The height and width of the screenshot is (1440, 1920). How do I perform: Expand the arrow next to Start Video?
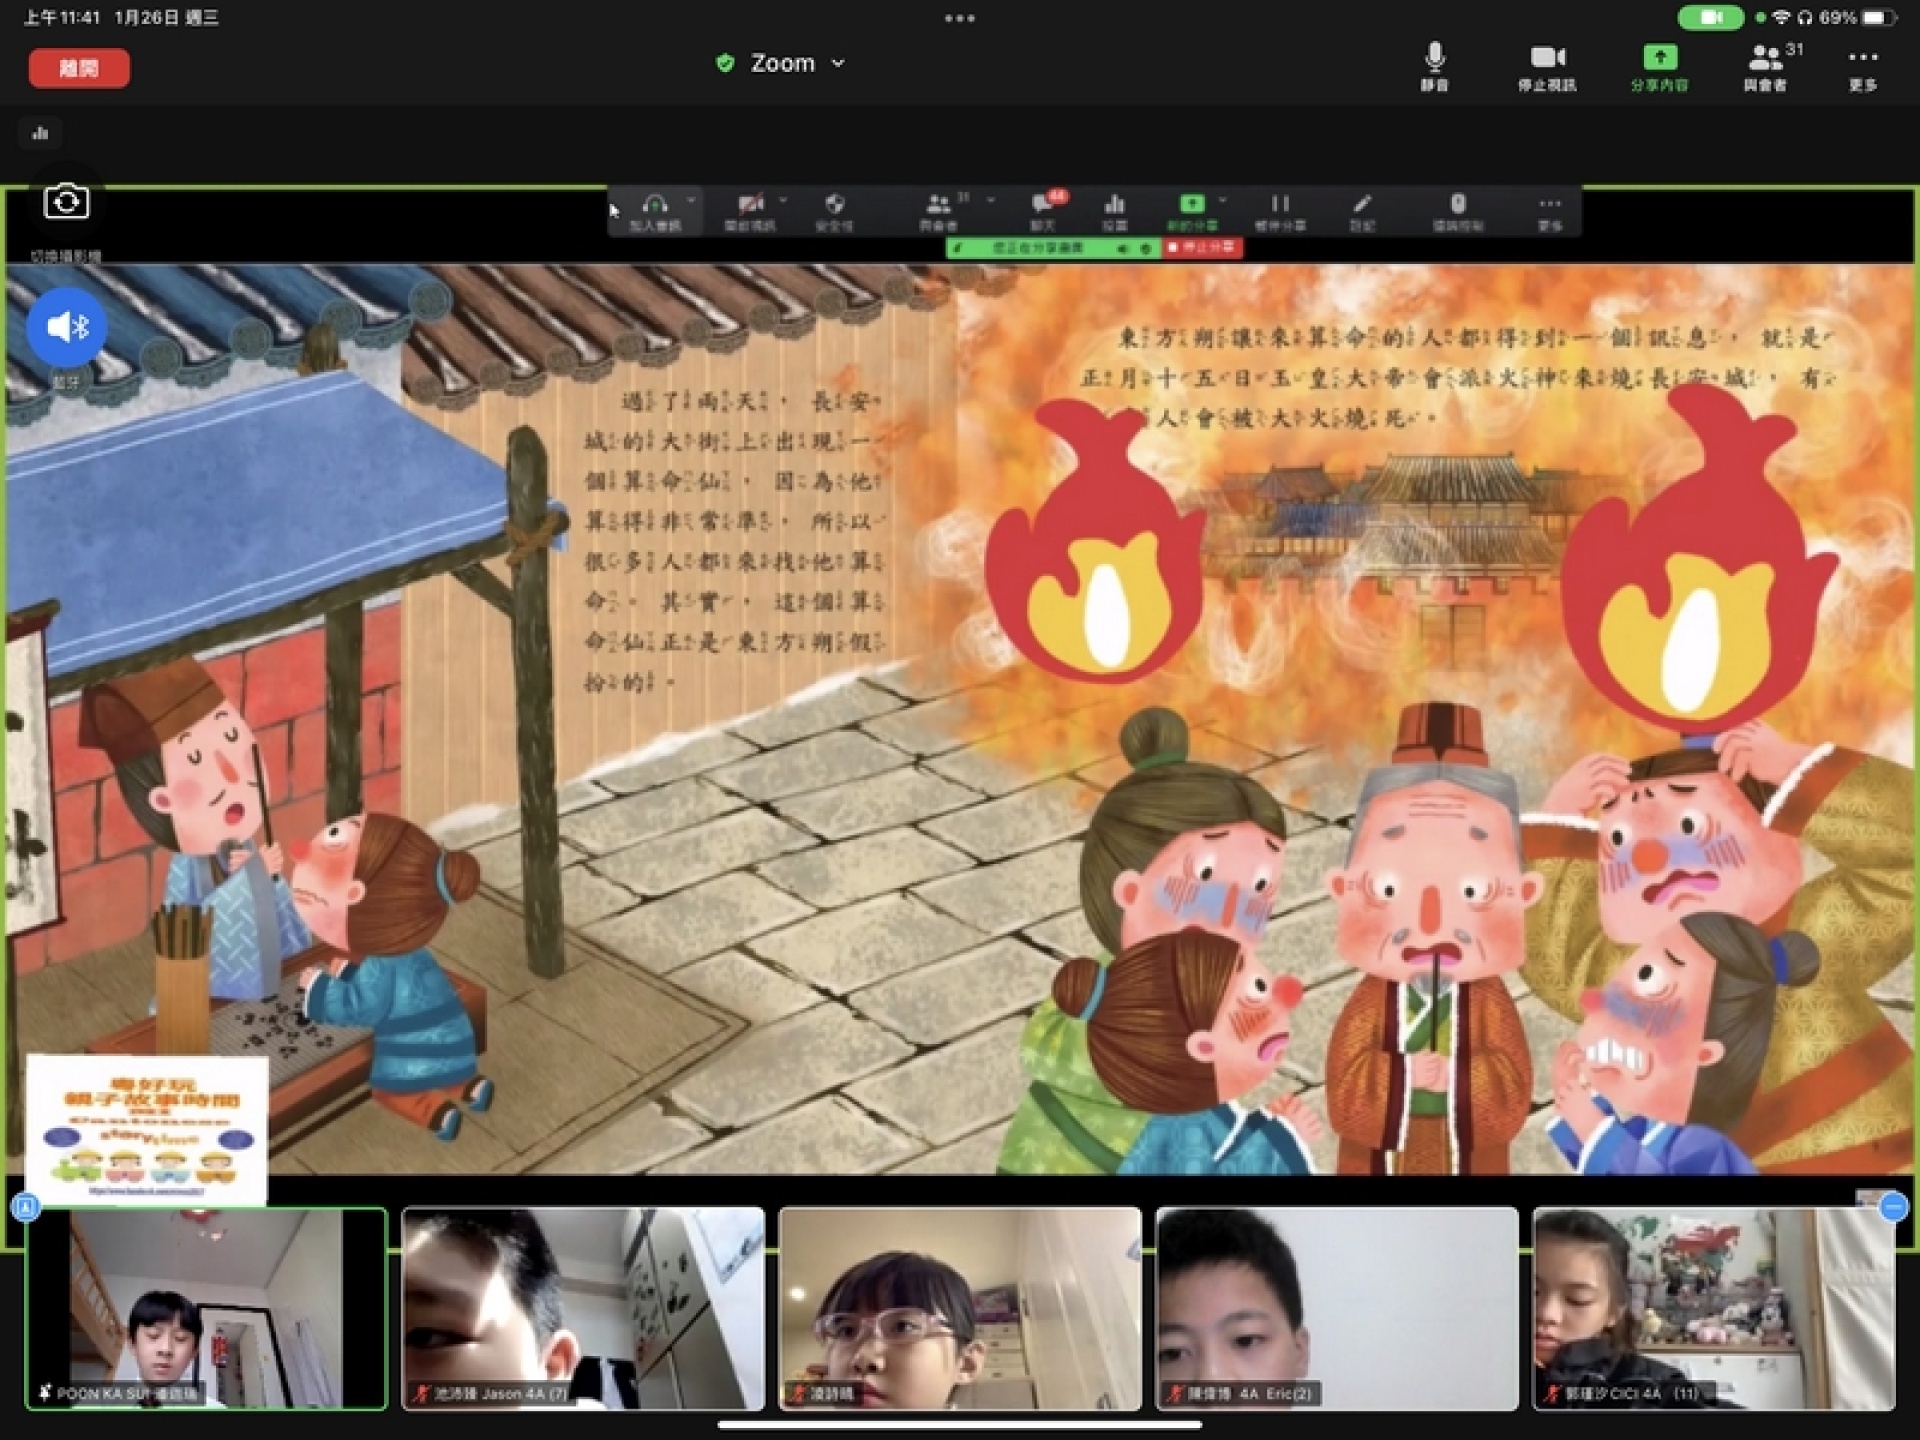tap(783, 200)
